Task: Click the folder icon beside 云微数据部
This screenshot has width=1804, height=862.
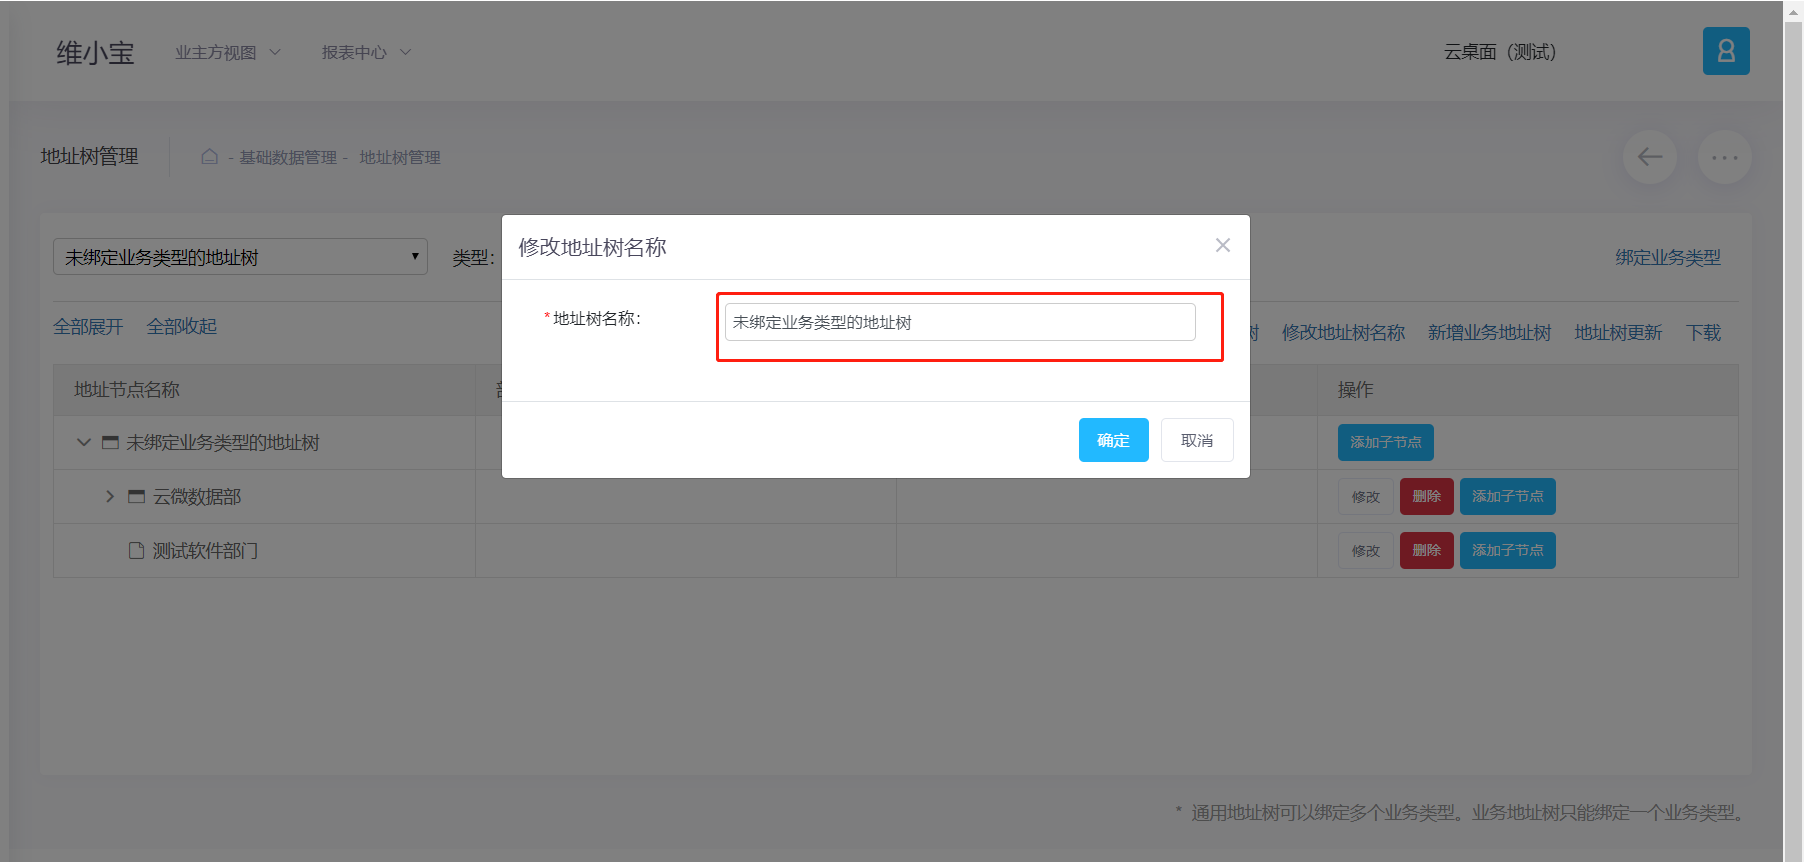Action: pos(137,497)
